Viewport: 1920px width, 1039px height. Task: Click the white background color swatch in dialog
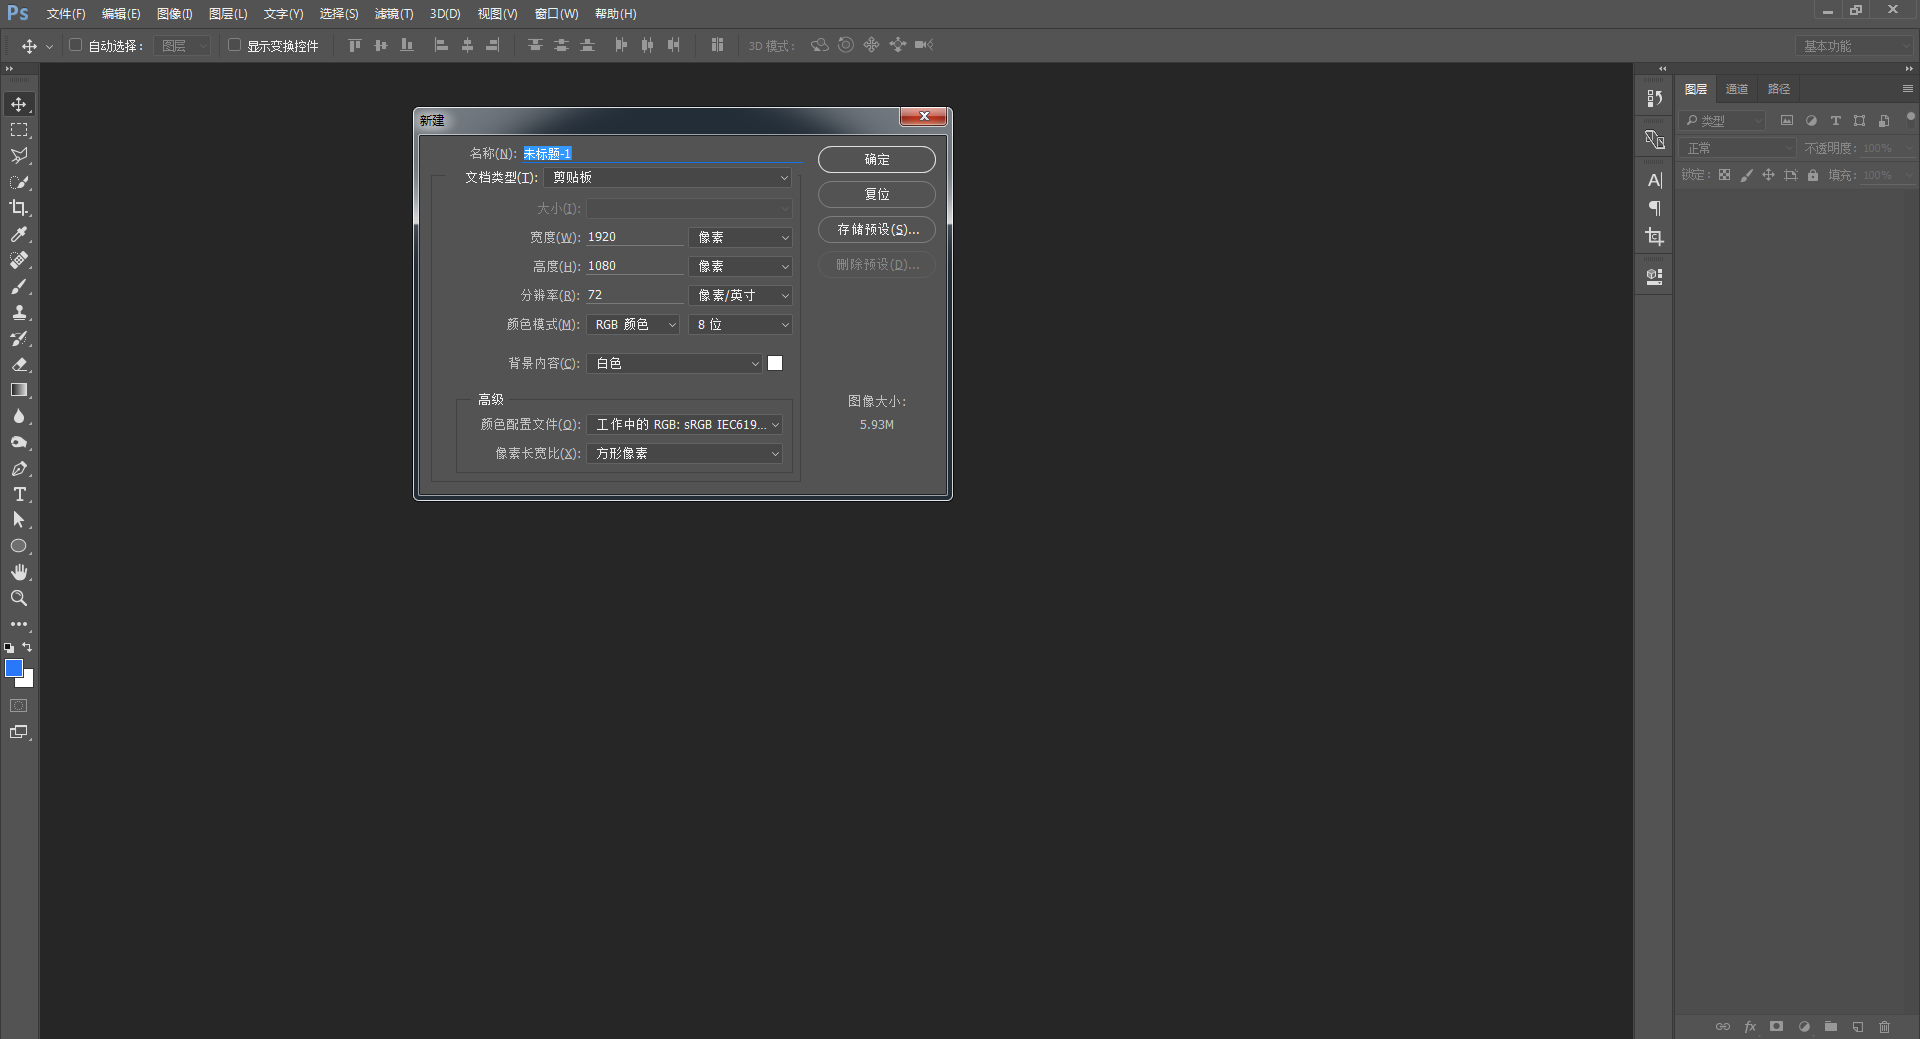tap(775, 364)
